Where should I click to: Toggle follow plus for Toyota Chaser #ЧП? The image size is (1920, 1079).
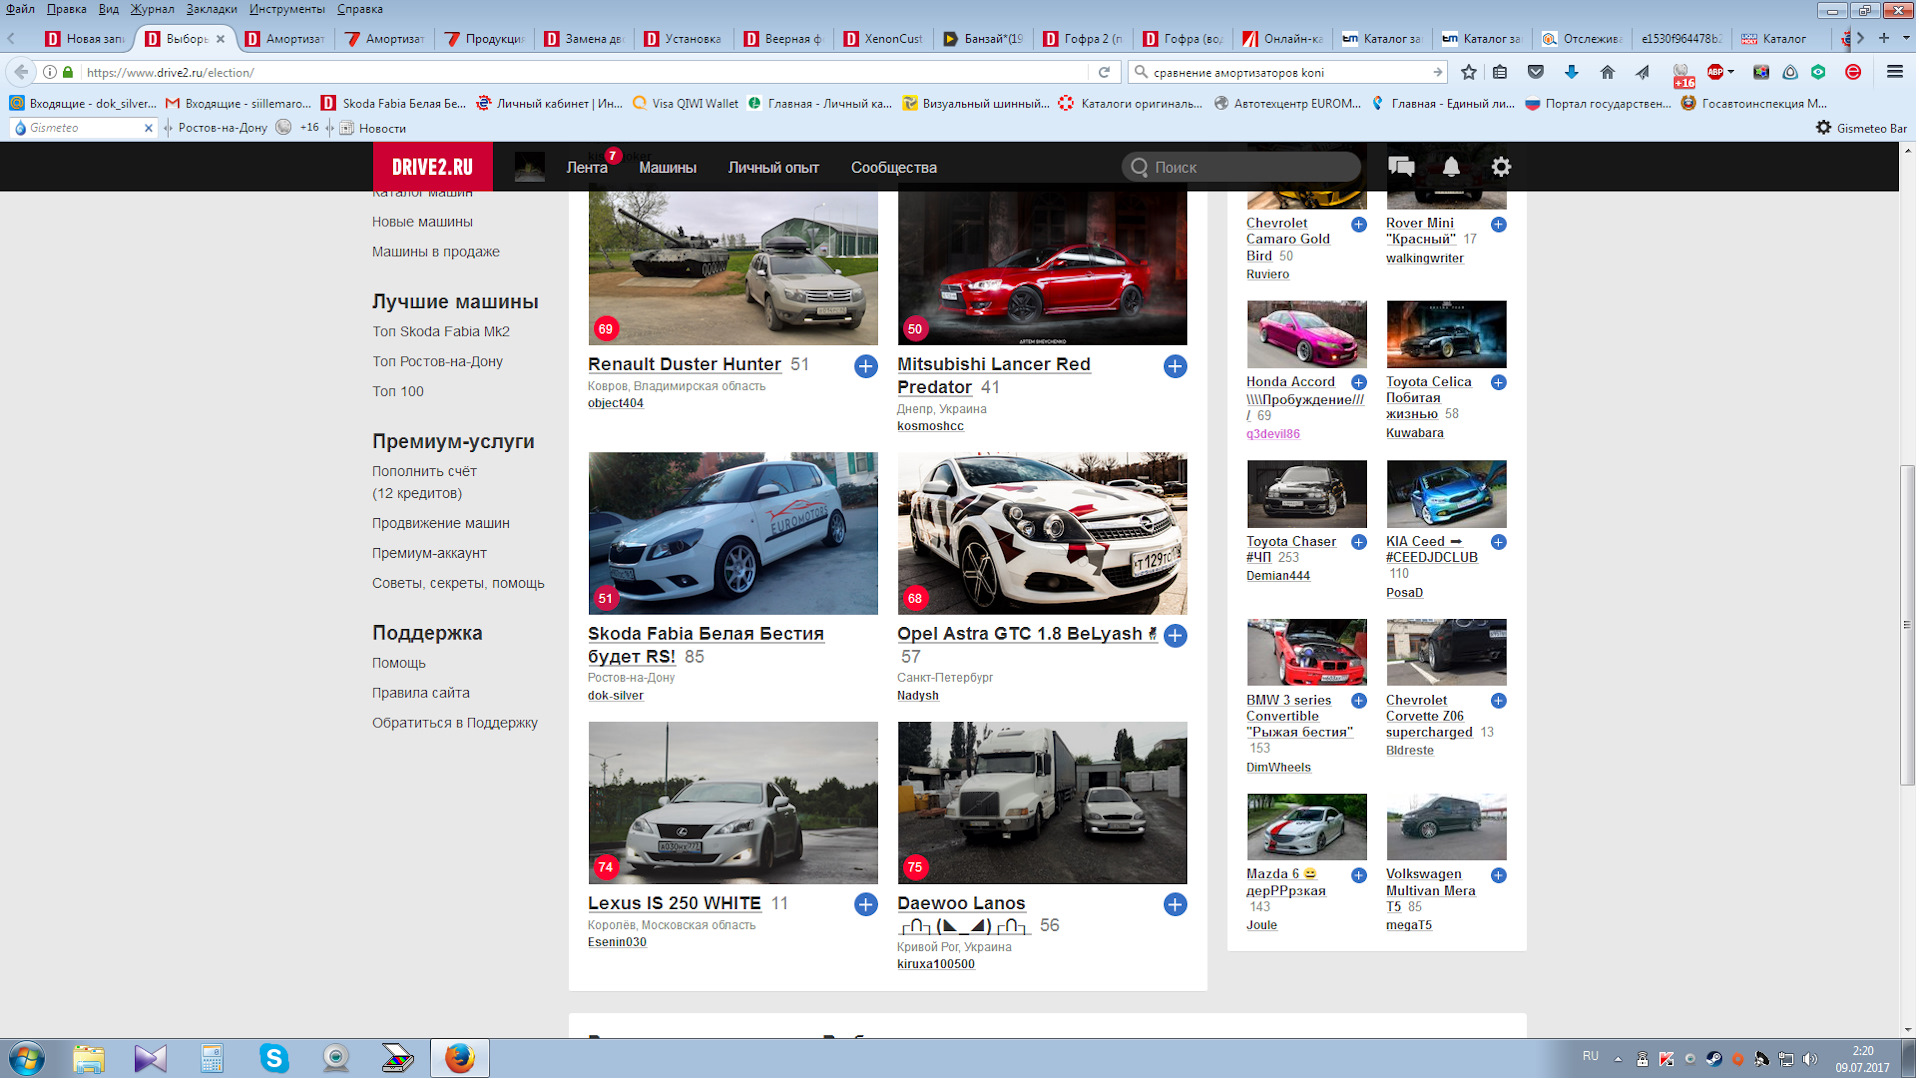click(1359, 542)
